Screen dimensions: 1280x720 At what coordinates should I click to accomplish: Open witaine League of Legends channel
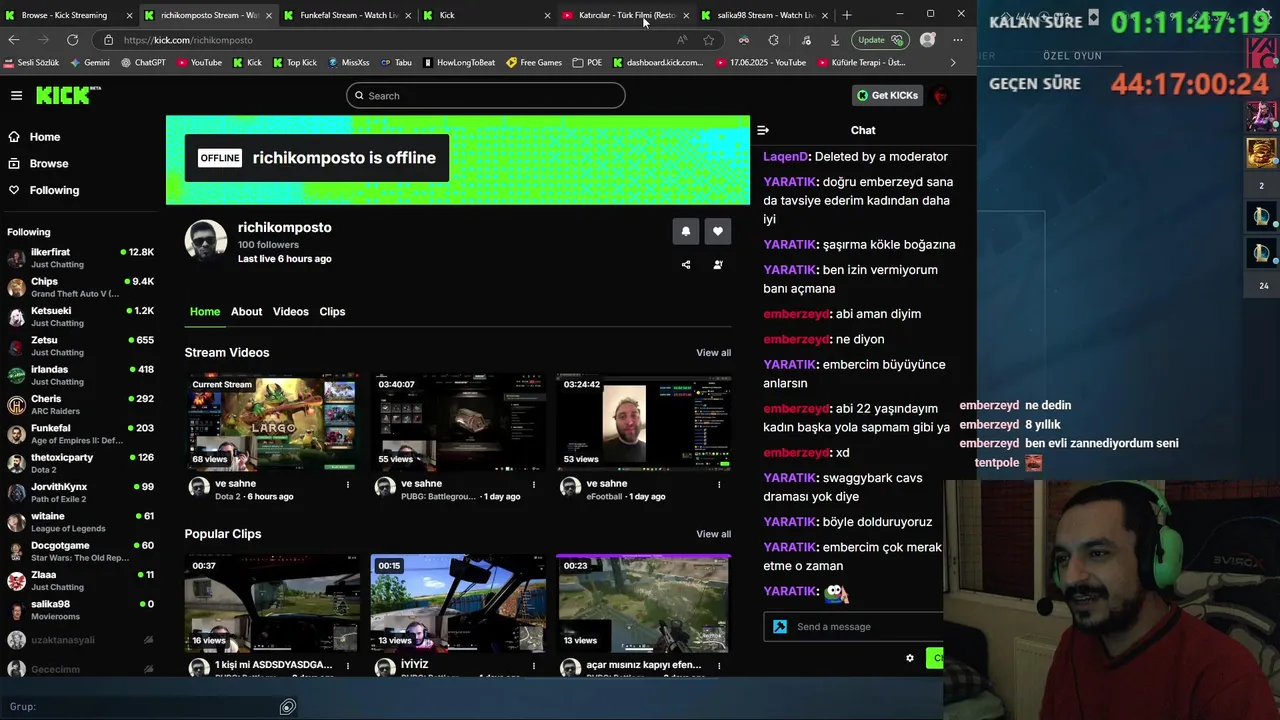(x=80, y=522)
